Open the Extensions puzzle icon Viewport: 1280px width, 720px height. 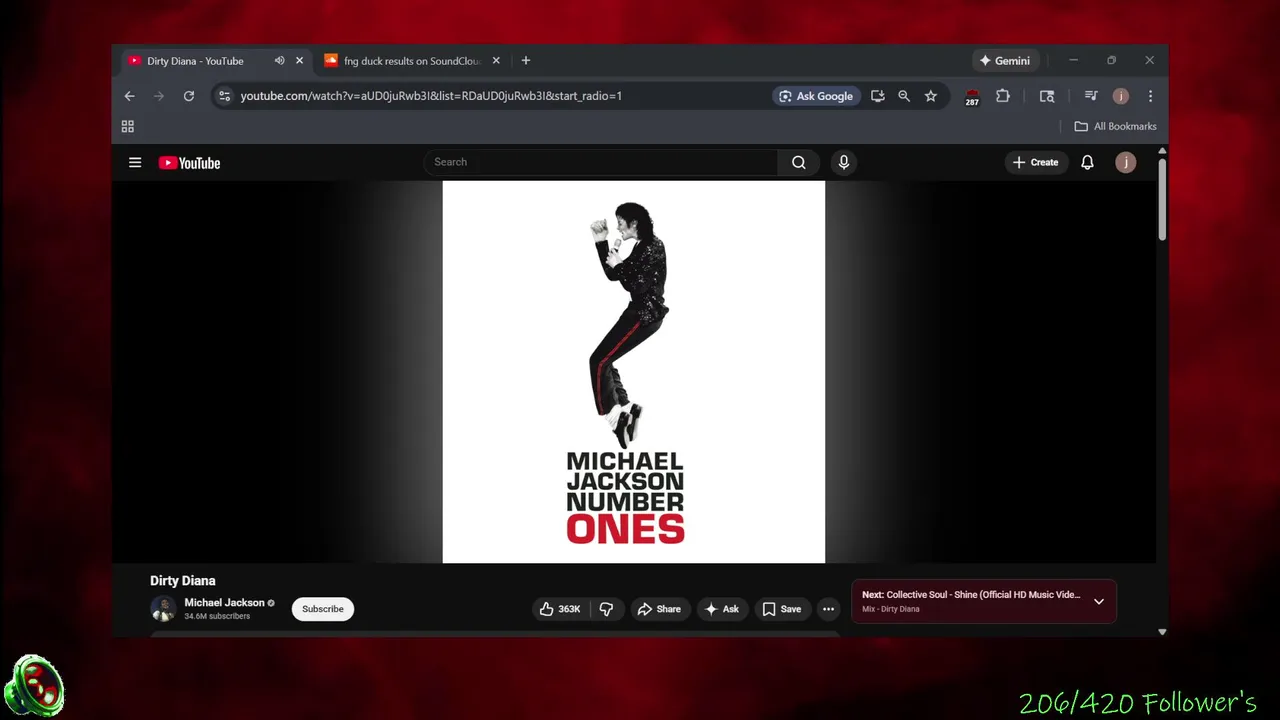1003,96
